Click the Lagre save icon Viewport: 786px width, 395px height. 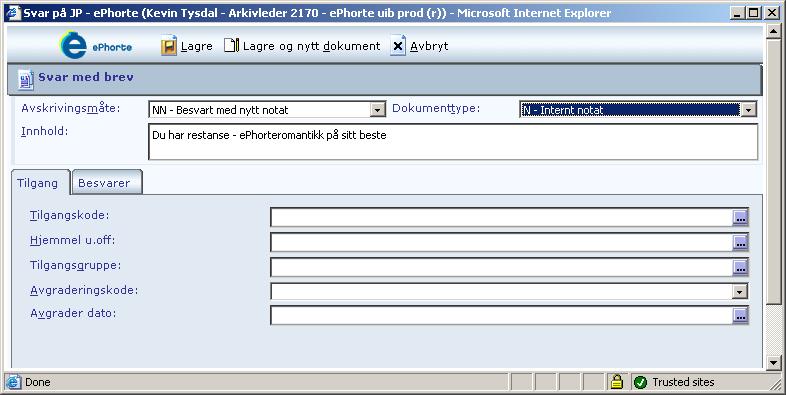click(169, 46)
